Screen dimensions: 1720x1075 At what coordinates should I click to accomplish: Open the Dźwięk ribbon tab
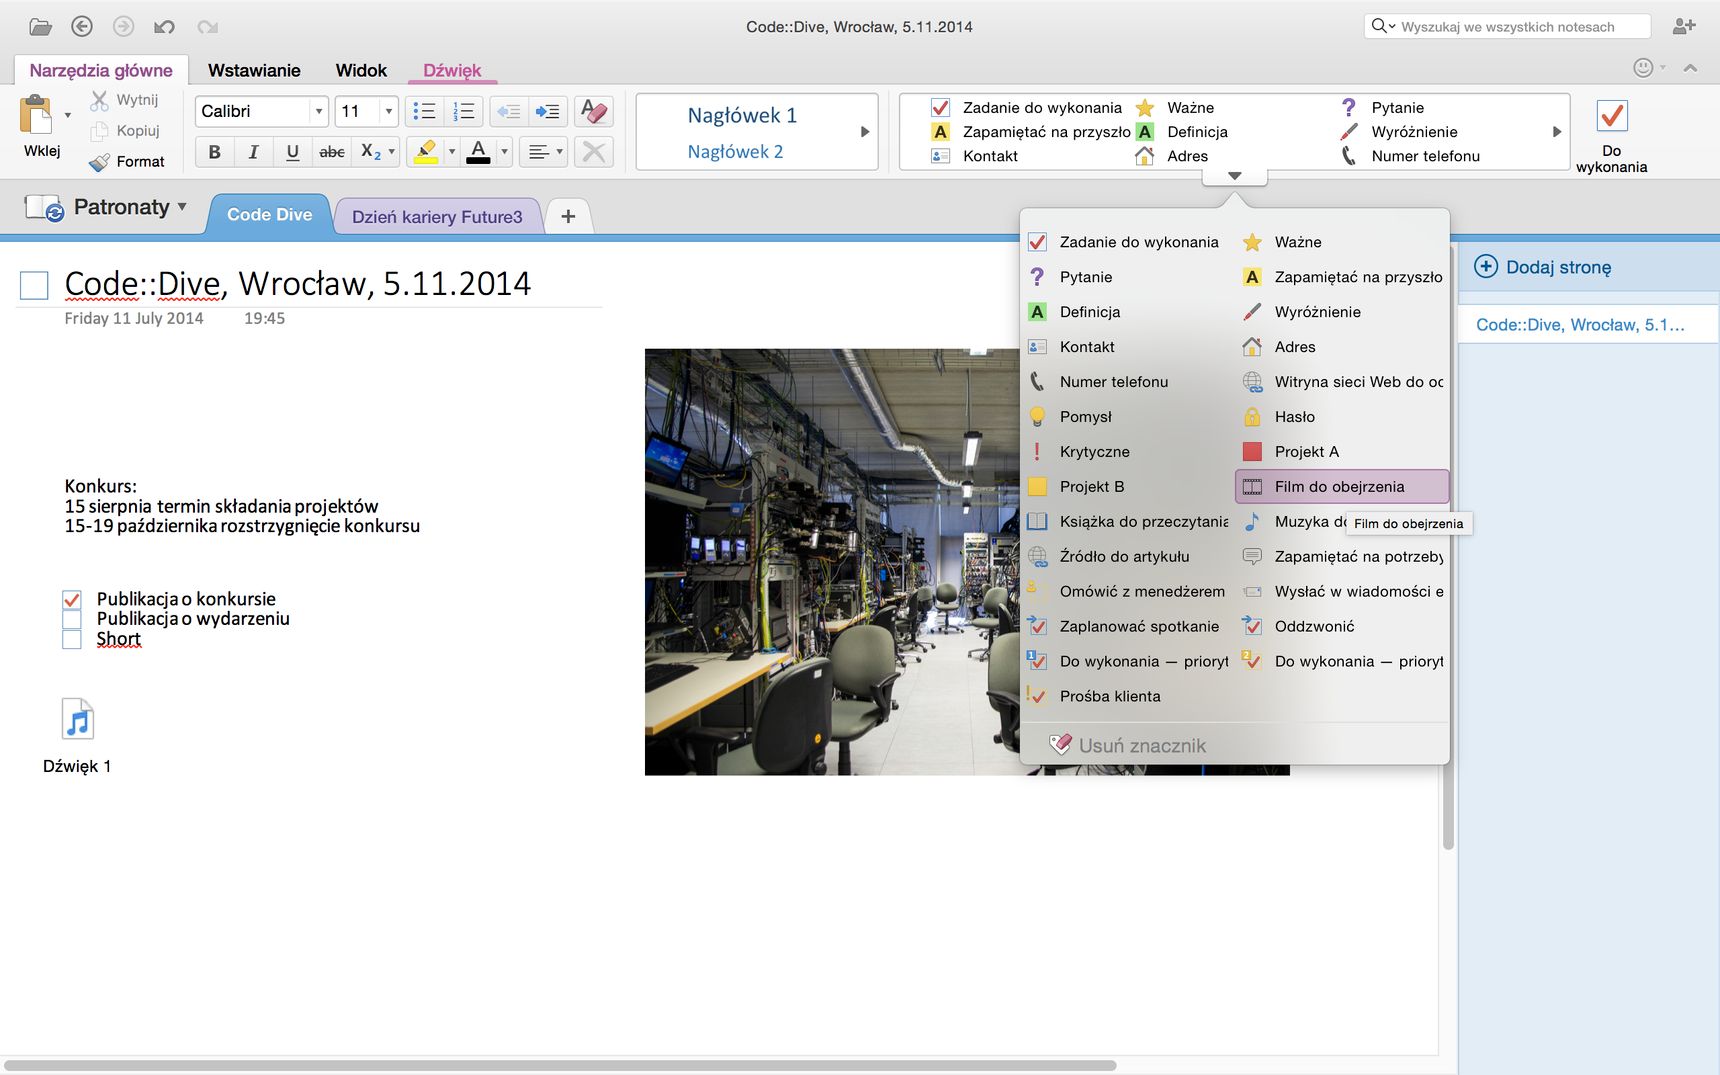[452, 70]
